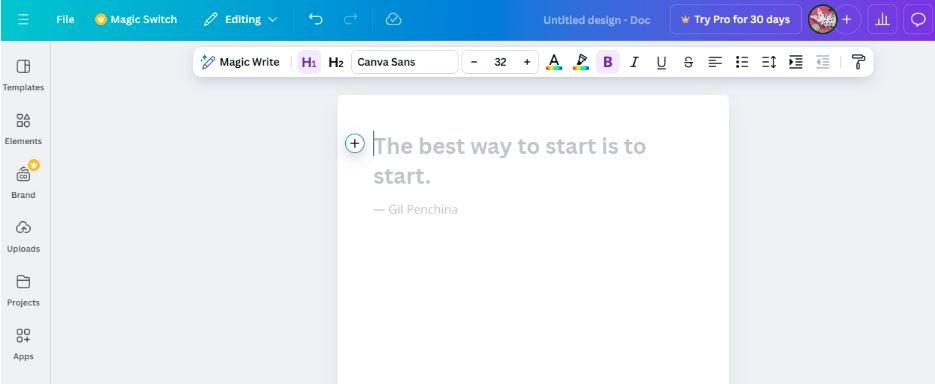Toggle italic formatting
935x384 pixels.
coord(634,62)
